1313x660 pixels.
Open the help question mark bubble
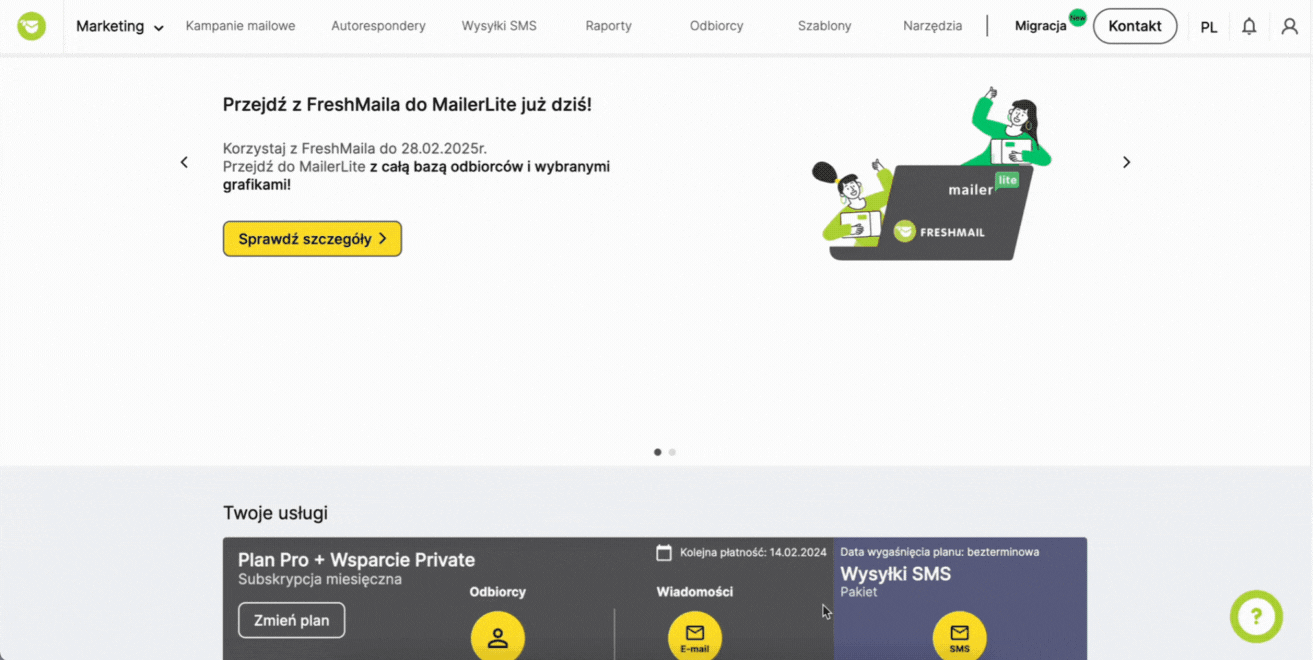(x=1256, y=616)
